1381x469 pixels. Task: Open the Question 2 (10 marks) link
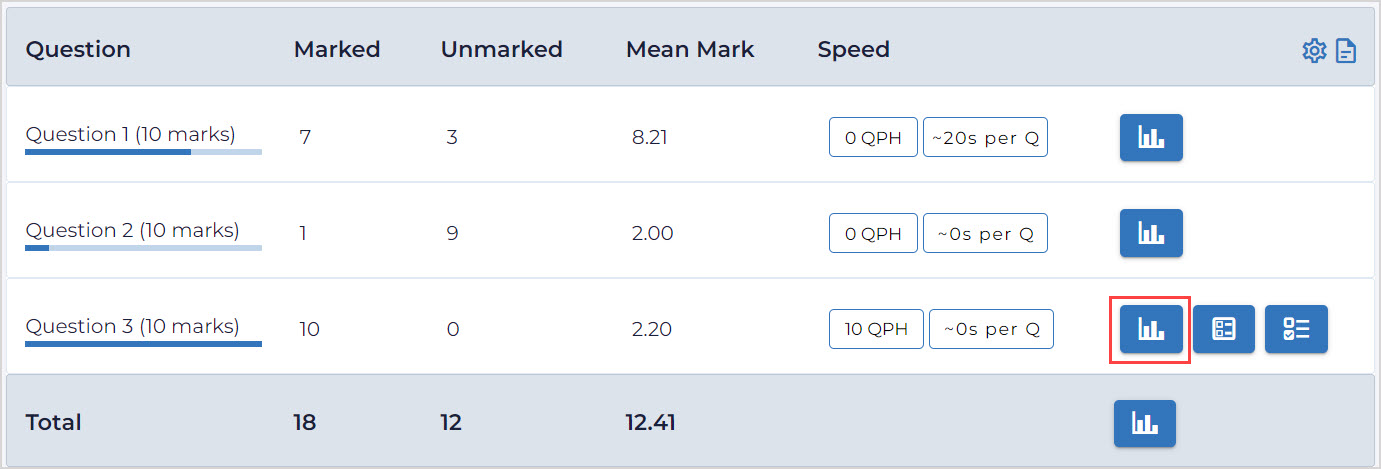pyautogui.click(x=132, y=230)
